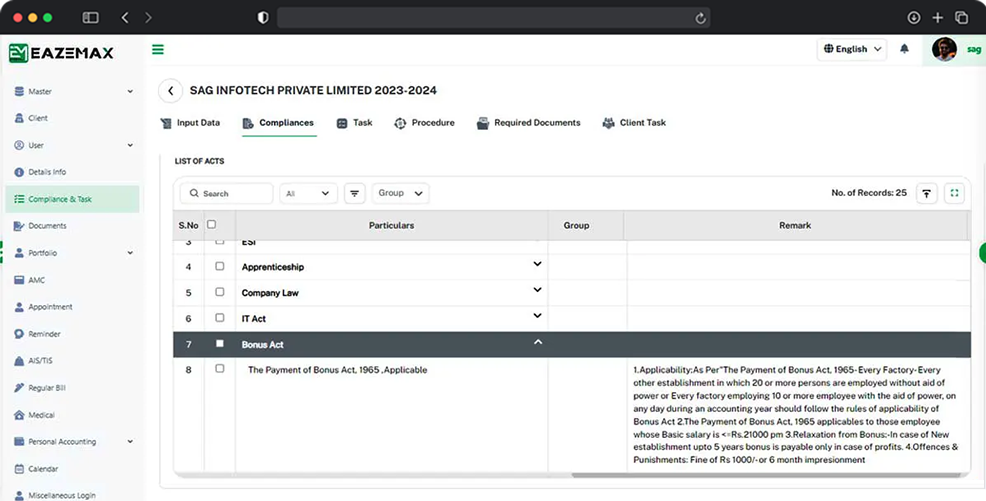Click the browser back arrow
Image resolution: width=986 pixels, height=501 pixels.
(125, 18)
